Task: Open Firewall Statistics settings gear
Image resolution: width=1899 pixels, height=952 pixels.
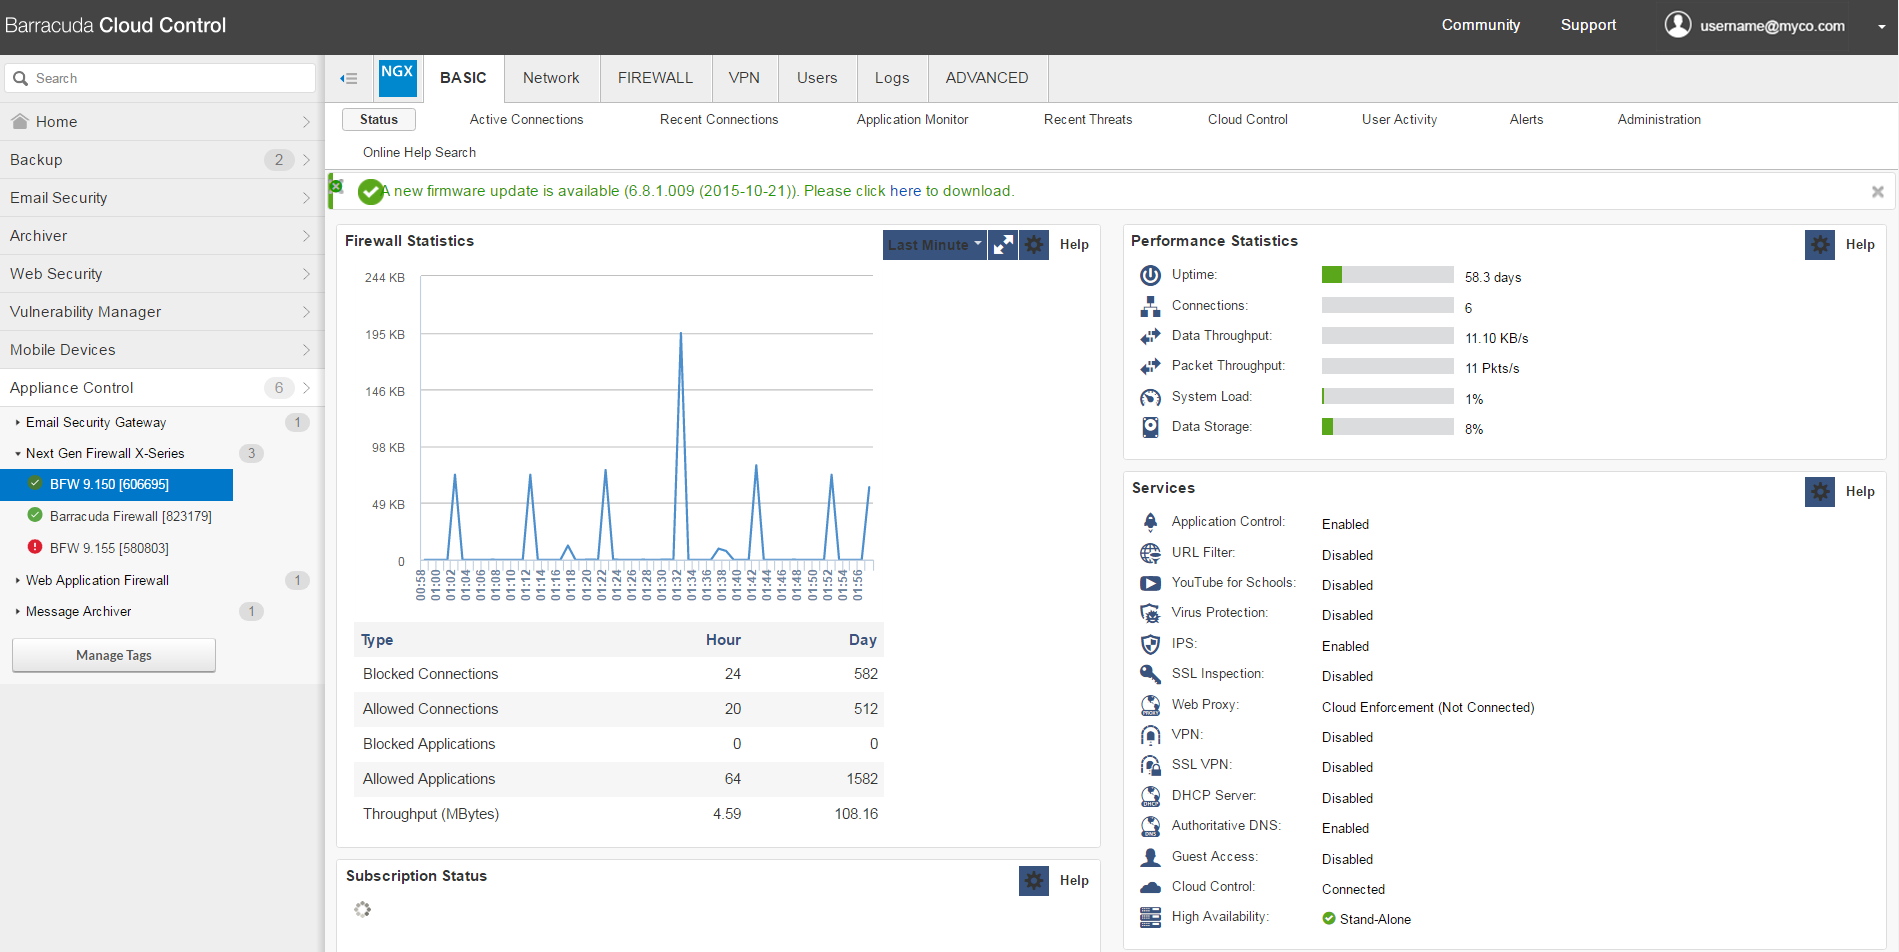Action: (x=1034, y=244)
